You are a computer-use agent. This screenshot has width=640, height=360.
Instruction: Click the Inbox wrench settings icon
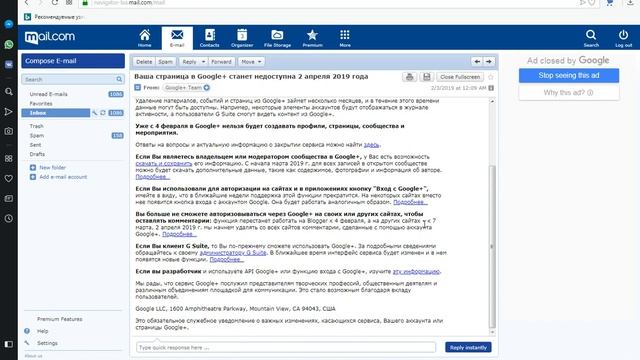point(95,113)
